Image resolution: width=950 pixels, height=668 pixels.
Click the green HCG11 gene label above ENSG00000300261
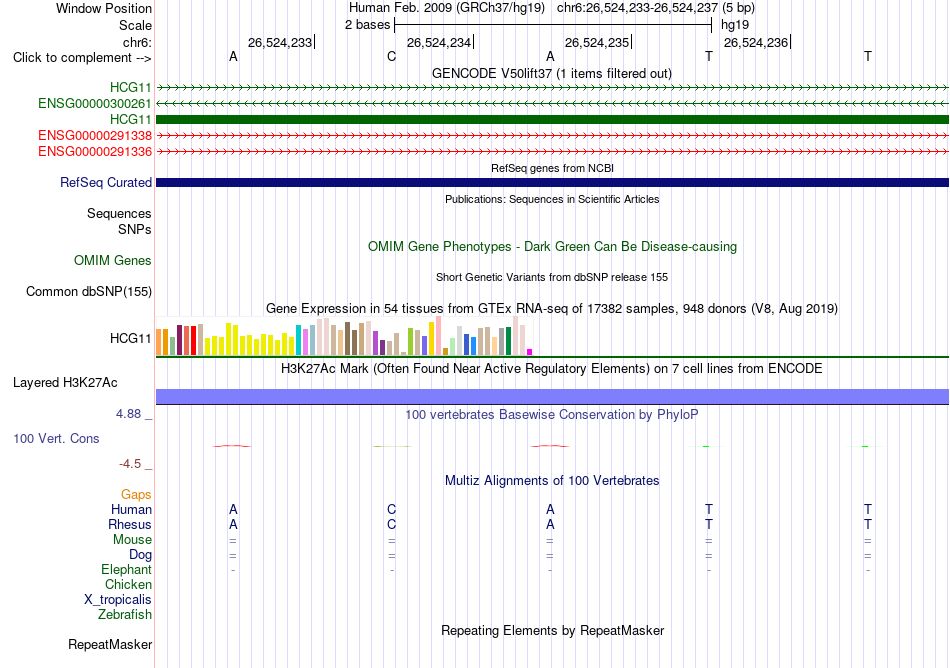130,88
